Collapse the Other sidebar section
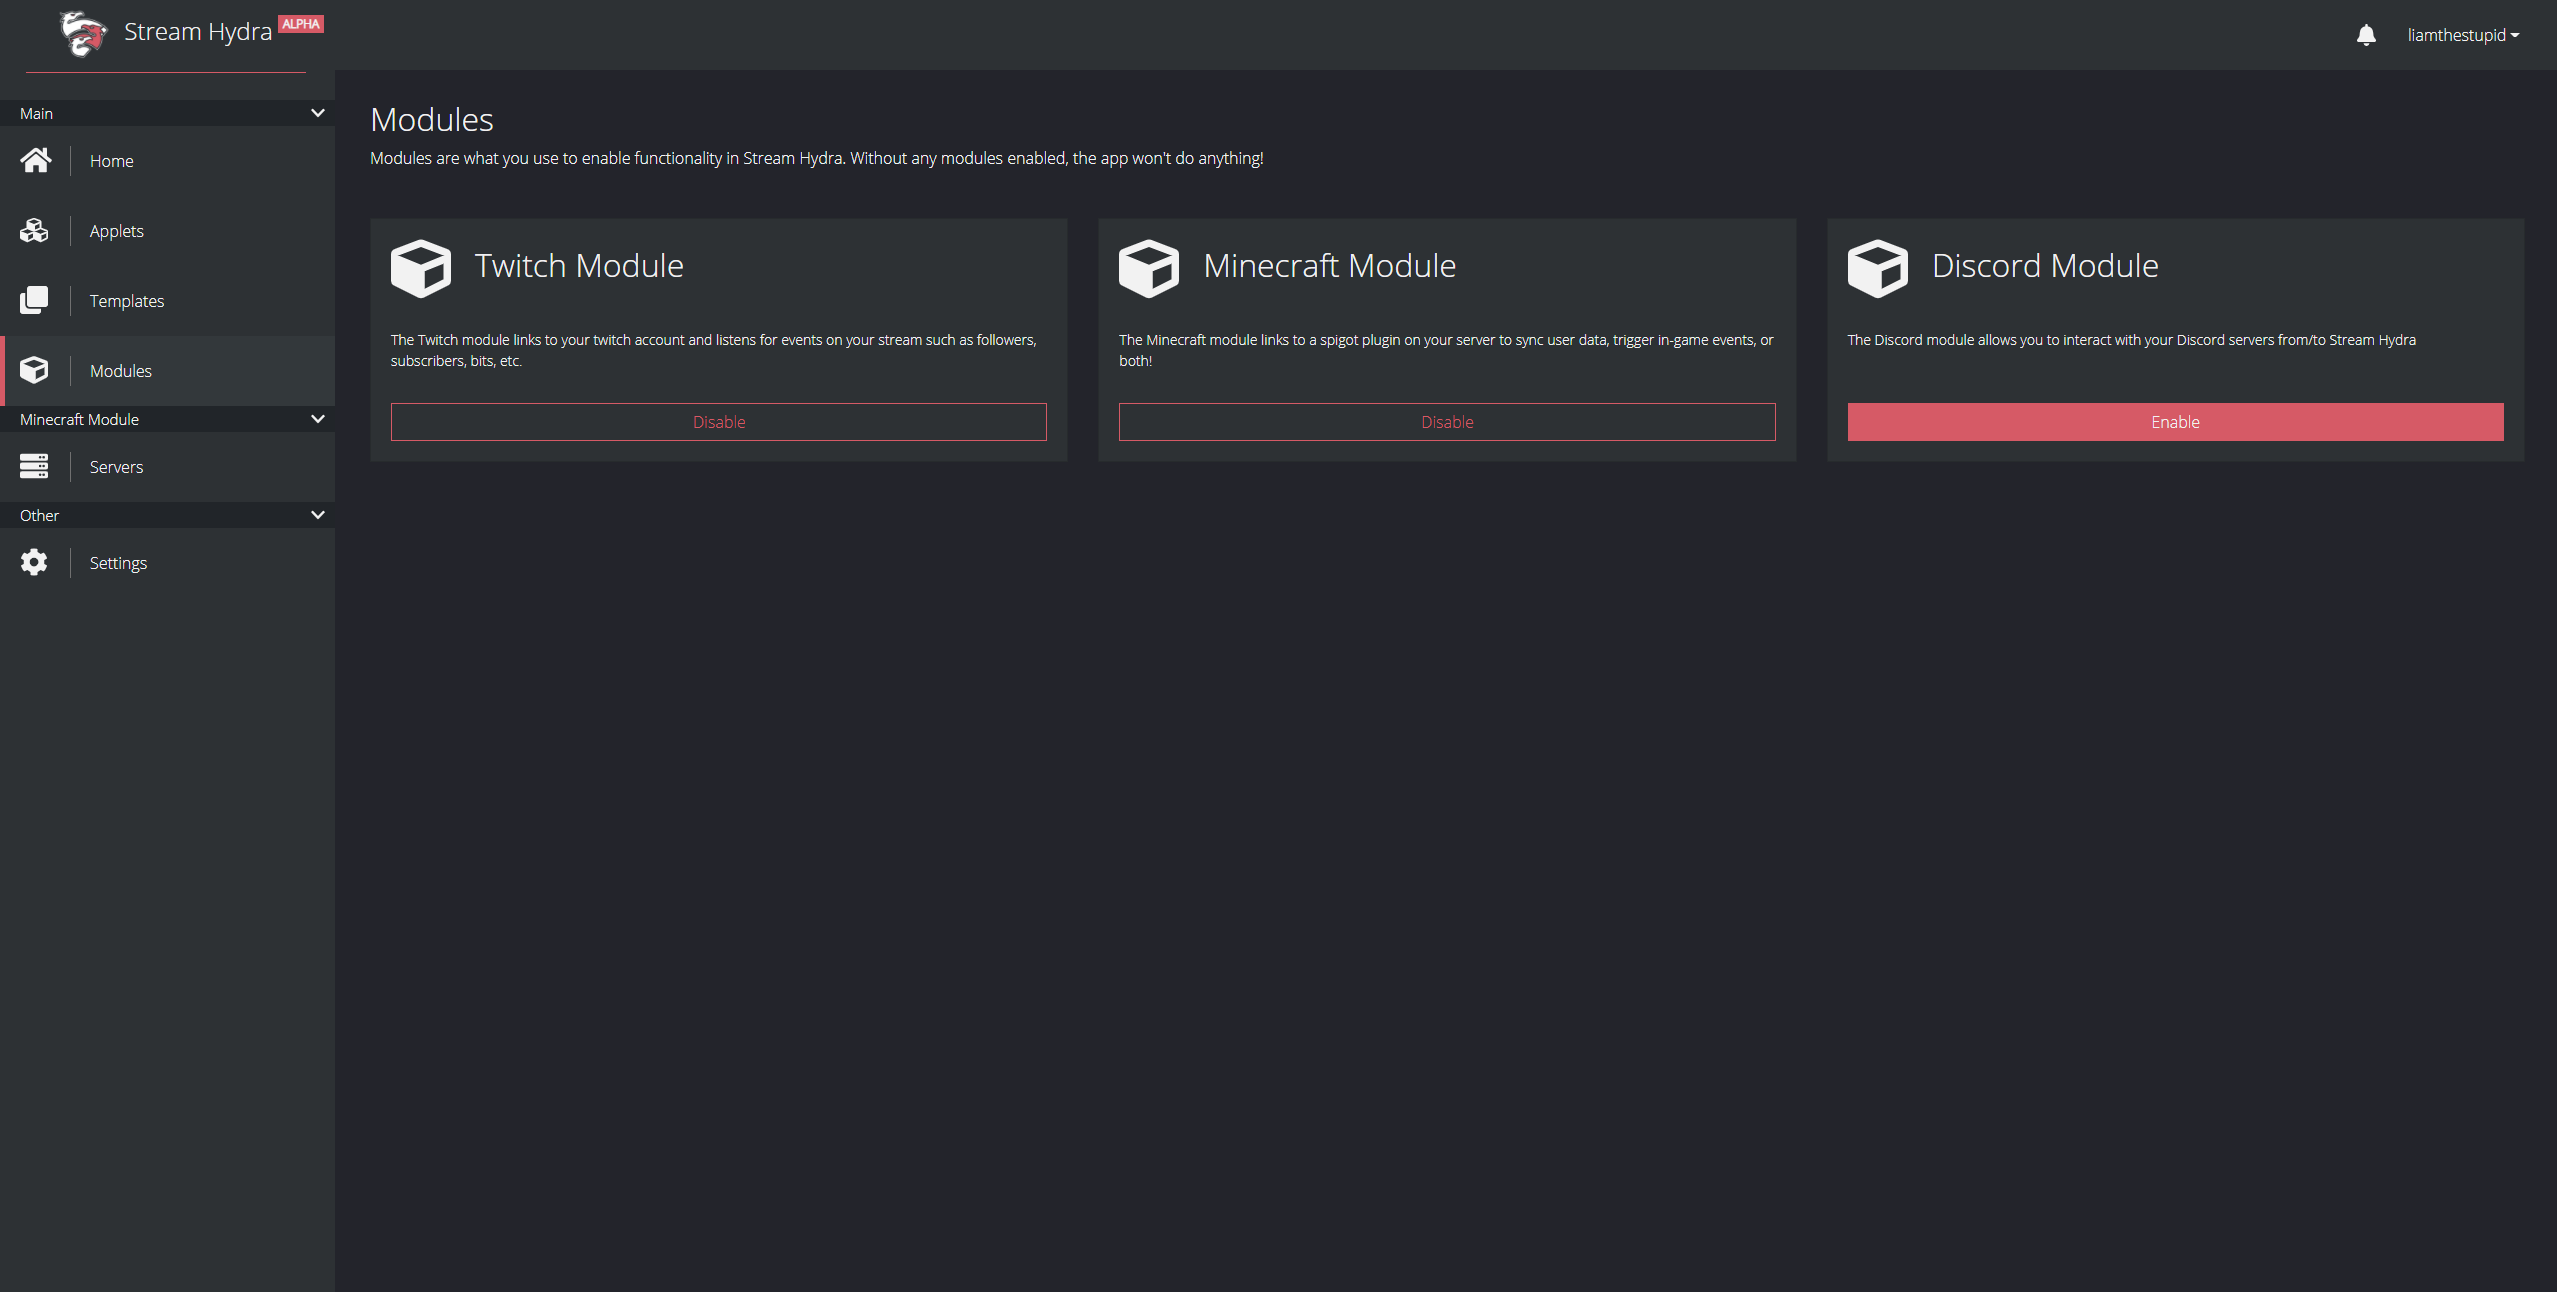This screenshot has width=2557, height=1292. click(x=317, y=515)
